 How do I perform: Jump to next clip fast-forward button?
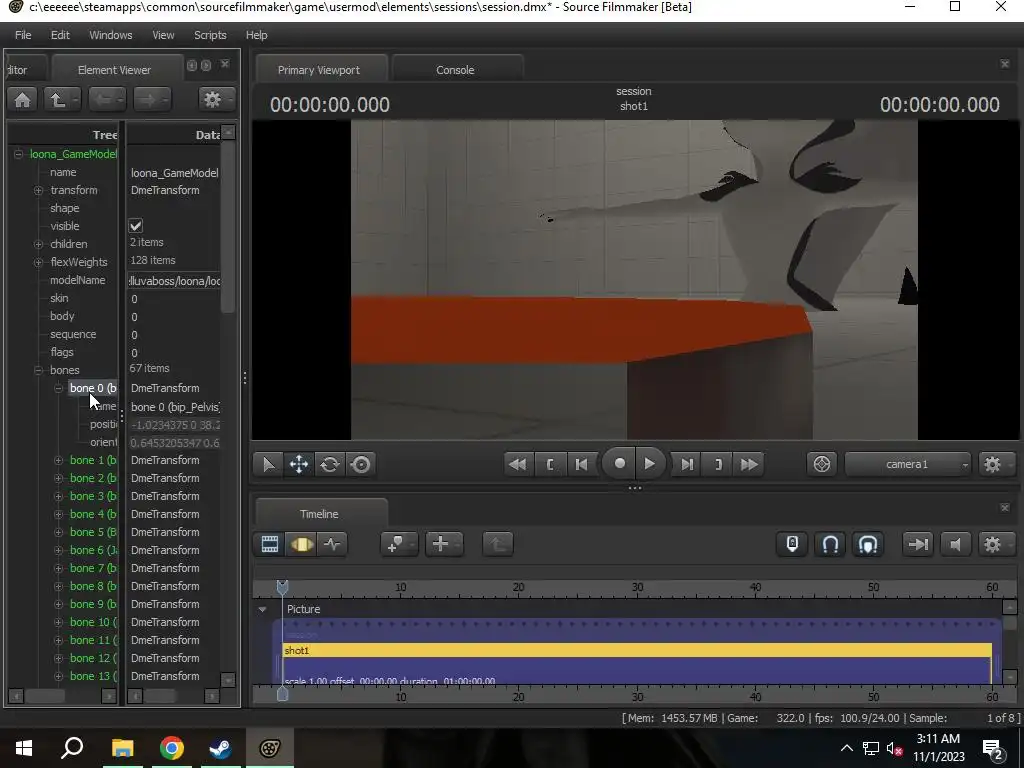[x=749, y=464]
